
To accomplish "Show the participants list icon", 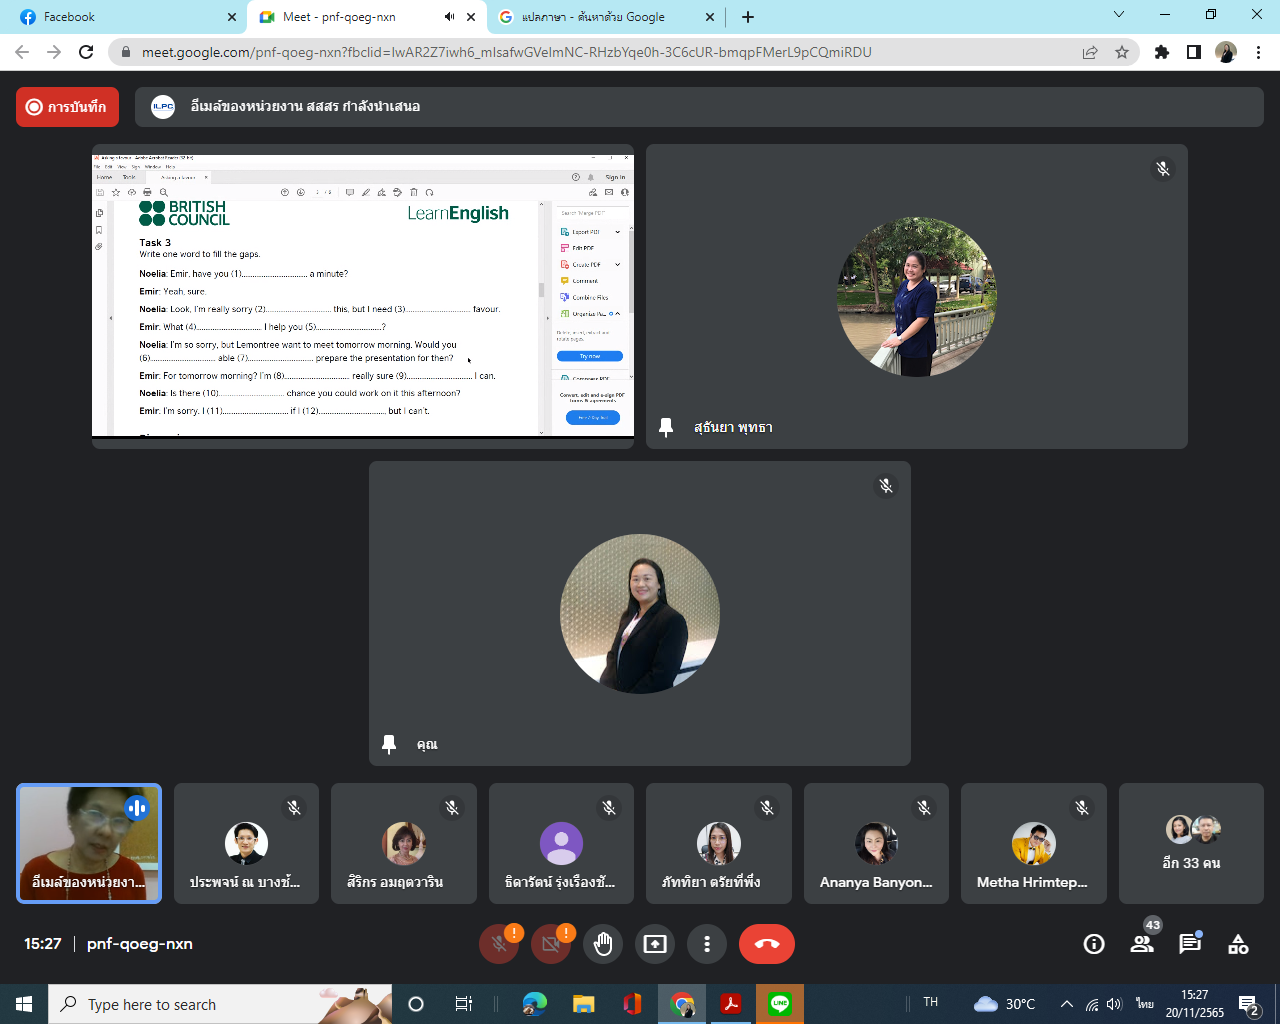I will [x=1142, y=944].
